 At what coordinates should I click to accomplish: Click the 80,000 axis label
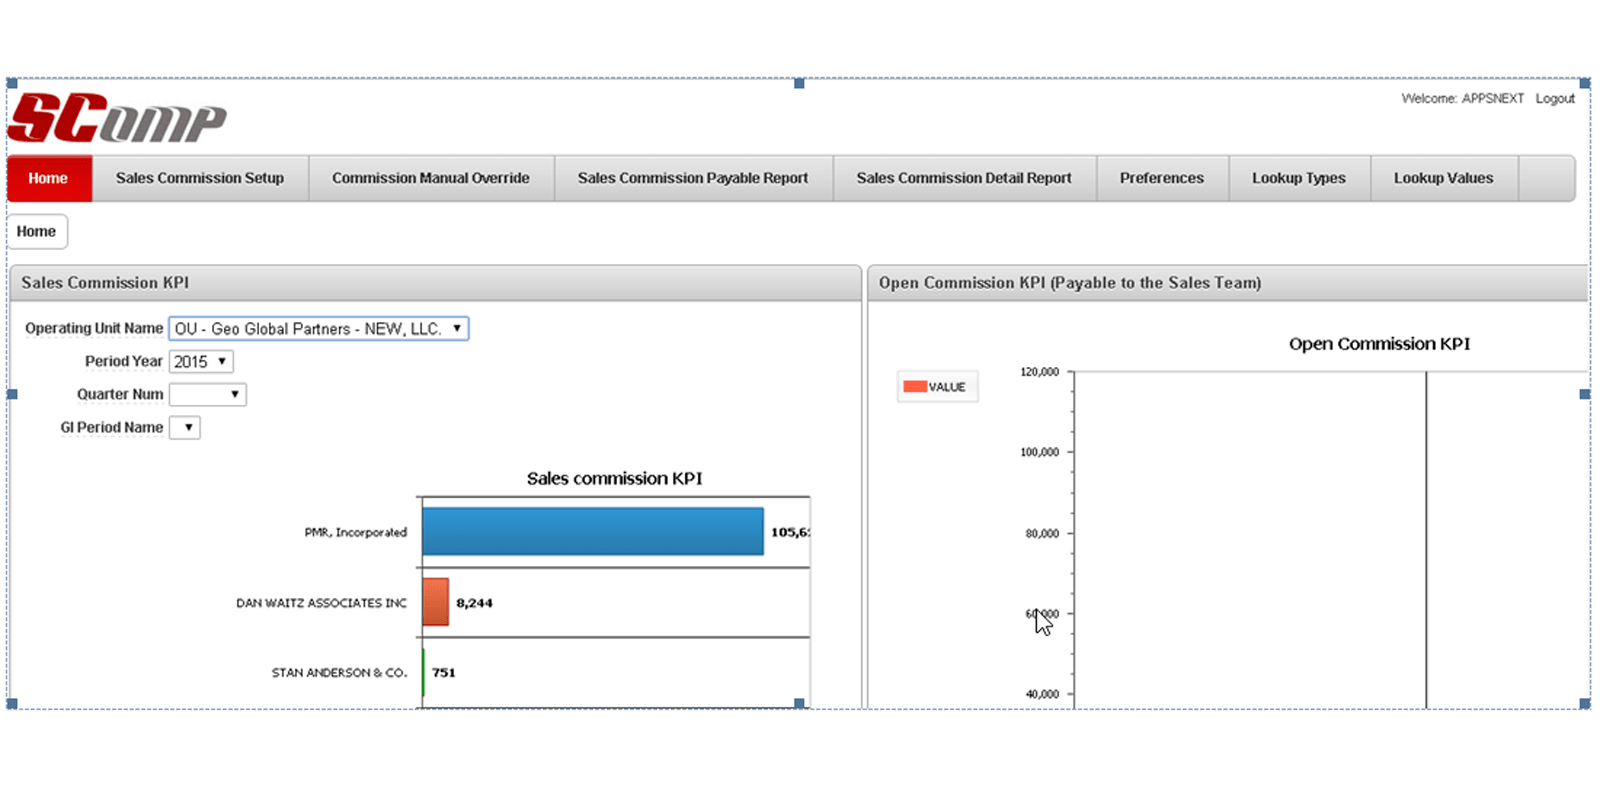click(1042, 533)
